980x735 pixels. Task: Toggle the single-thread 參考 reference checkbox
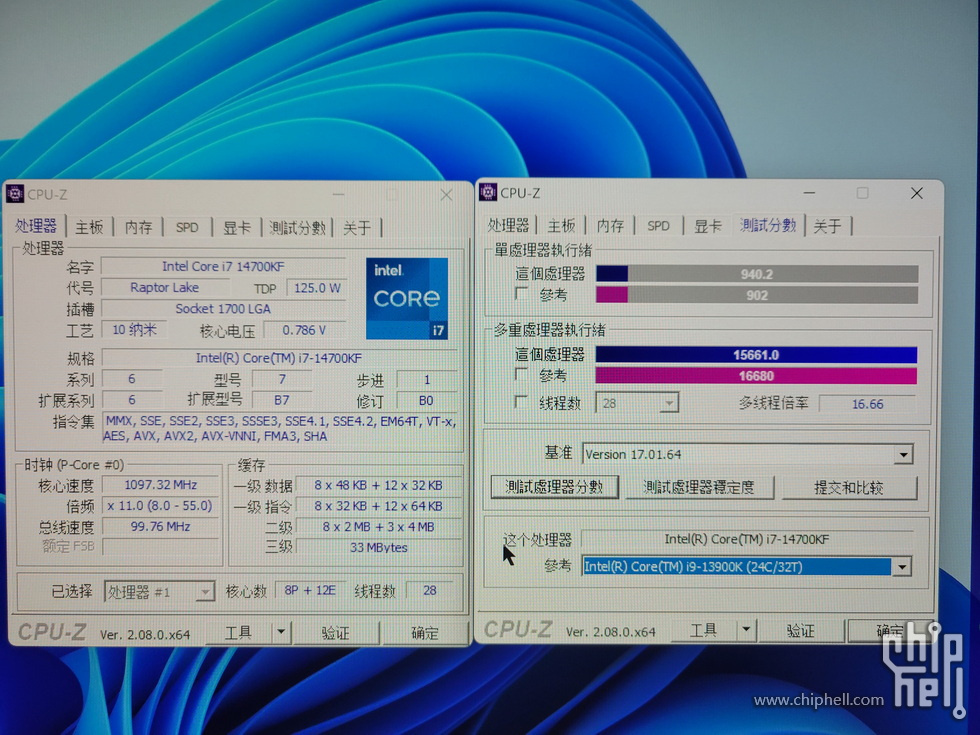coord(521,293)
